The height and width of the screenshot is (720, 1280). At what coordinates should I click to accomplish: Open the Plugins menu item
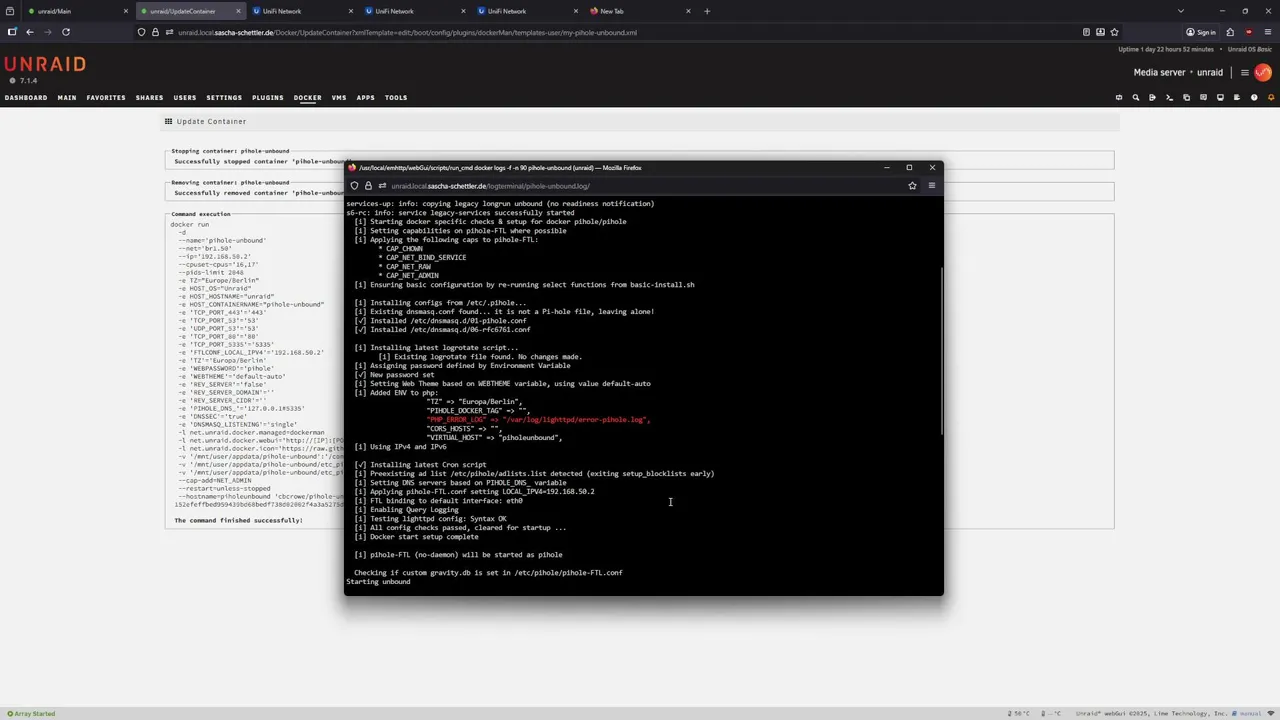point(268,98)
